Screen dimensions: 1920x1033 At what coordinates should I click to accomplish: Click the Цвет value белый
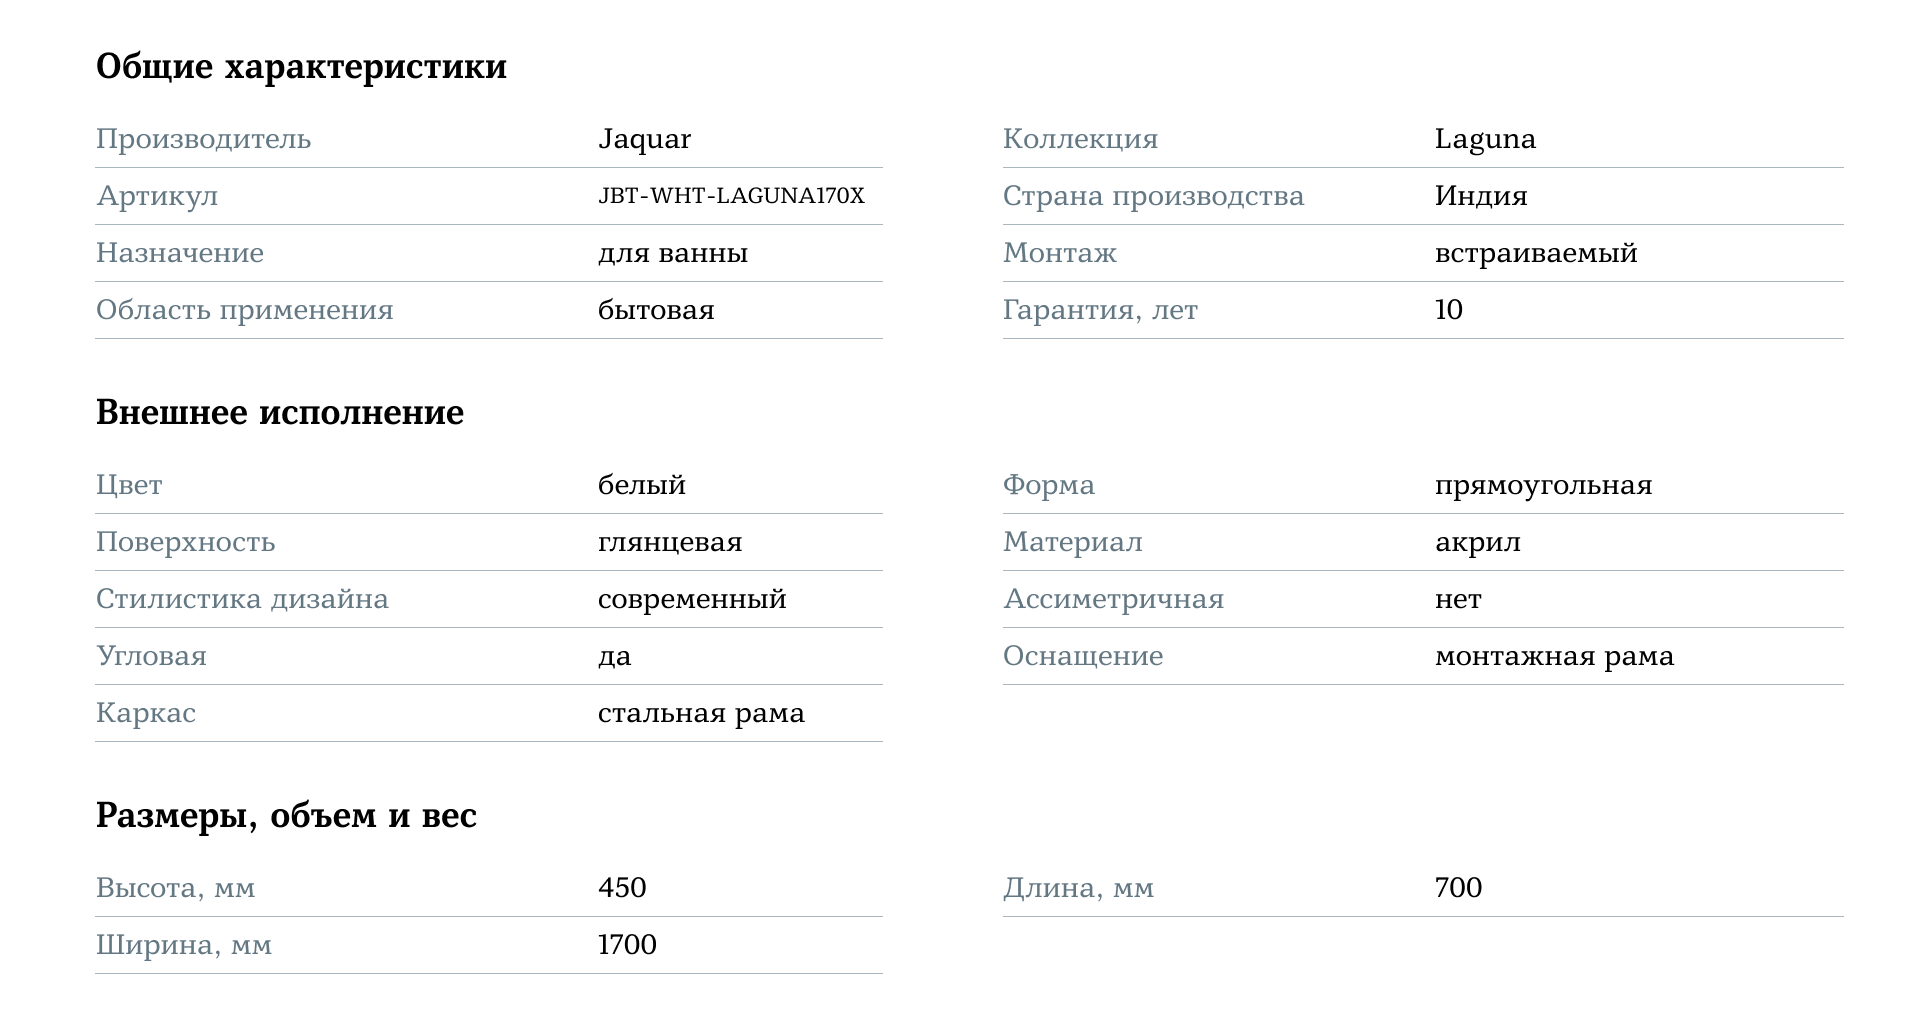(x=642, y=485)
